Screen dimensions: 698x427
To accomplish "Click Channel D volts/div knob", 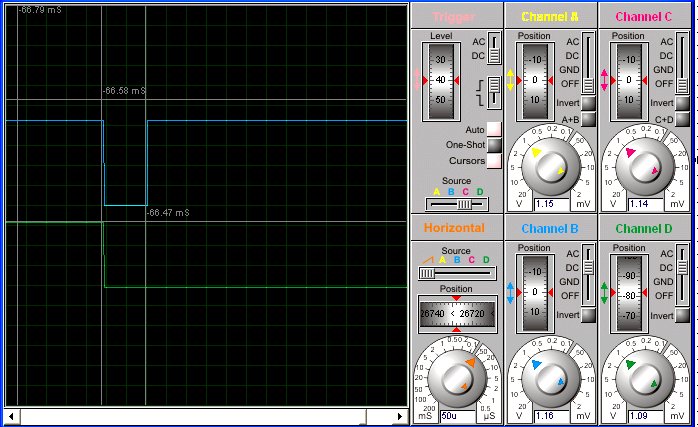I will point(645,379).
